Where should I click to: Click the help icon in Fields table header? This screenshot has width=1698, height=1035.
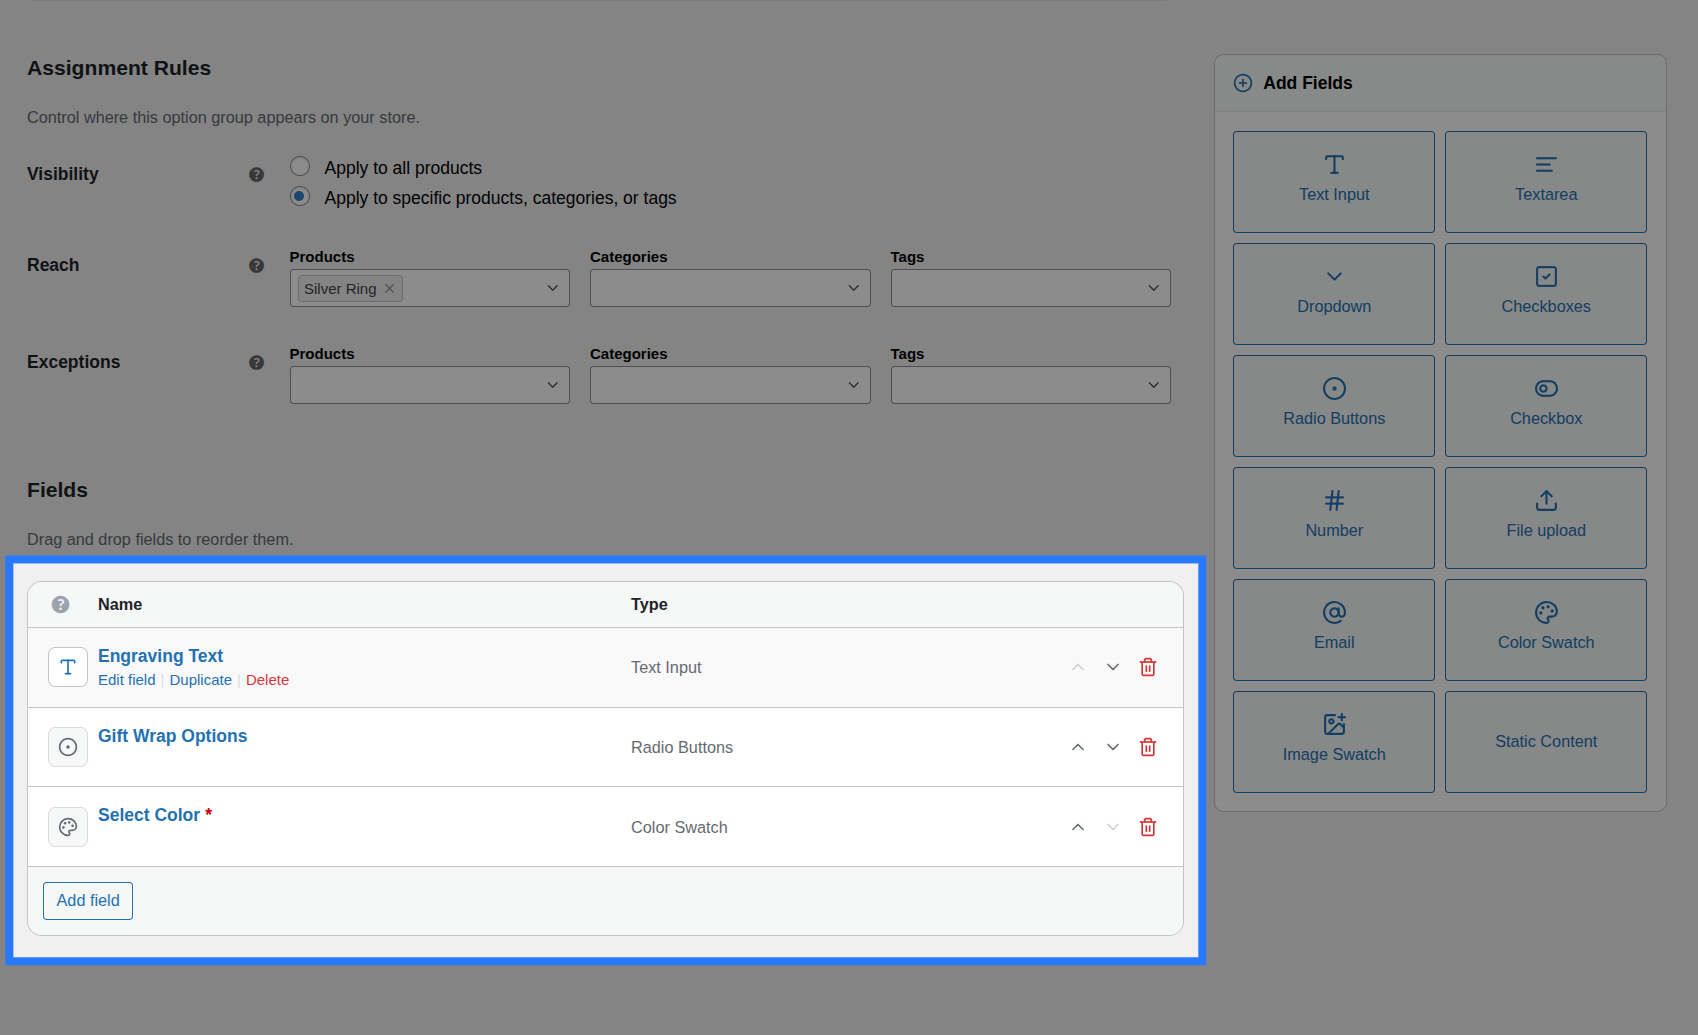click(x=60, y=604)
